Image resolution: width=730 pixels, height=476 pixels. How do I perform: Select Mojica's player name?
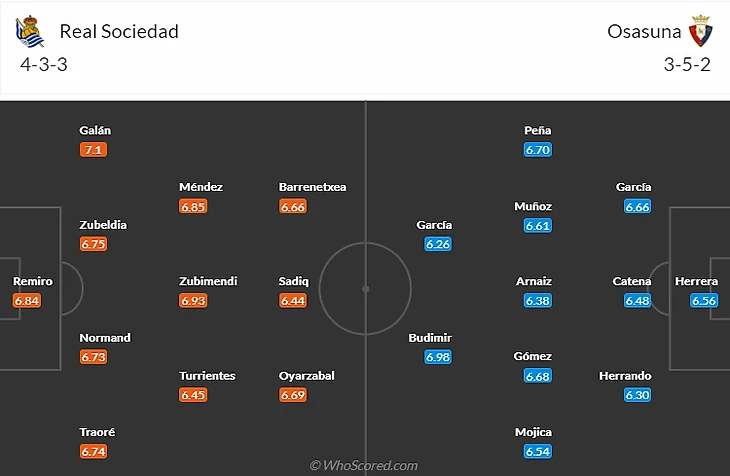[533, 432]
